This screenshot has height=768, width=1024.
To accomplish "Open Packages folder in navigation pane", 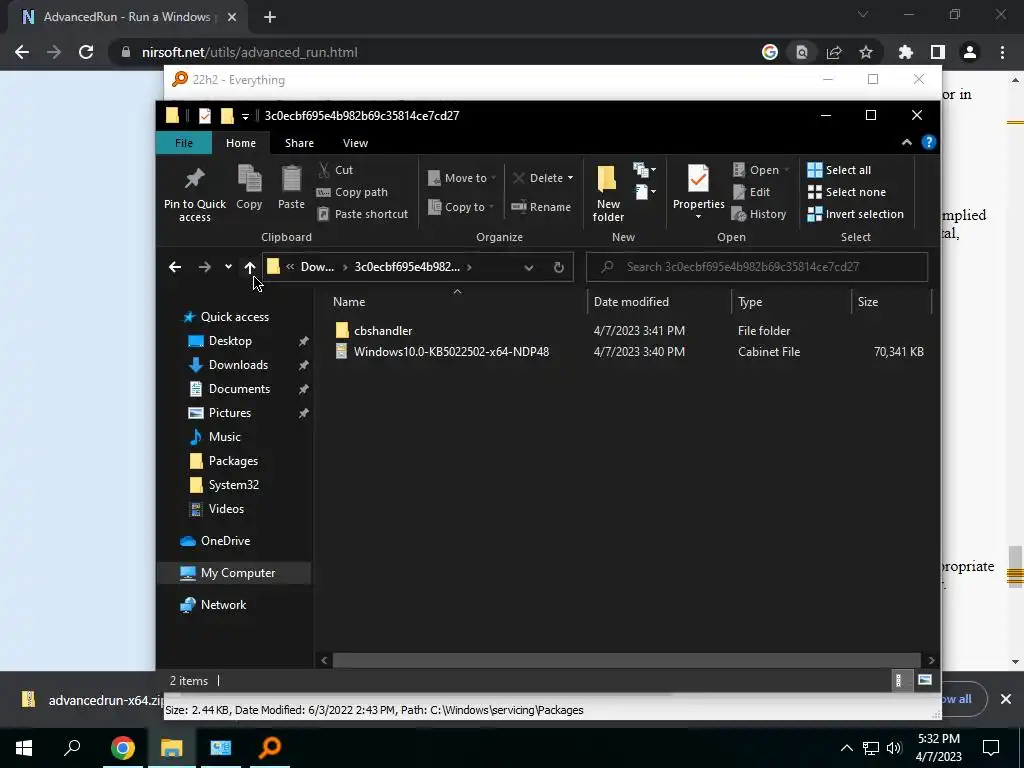I will 233,461.
